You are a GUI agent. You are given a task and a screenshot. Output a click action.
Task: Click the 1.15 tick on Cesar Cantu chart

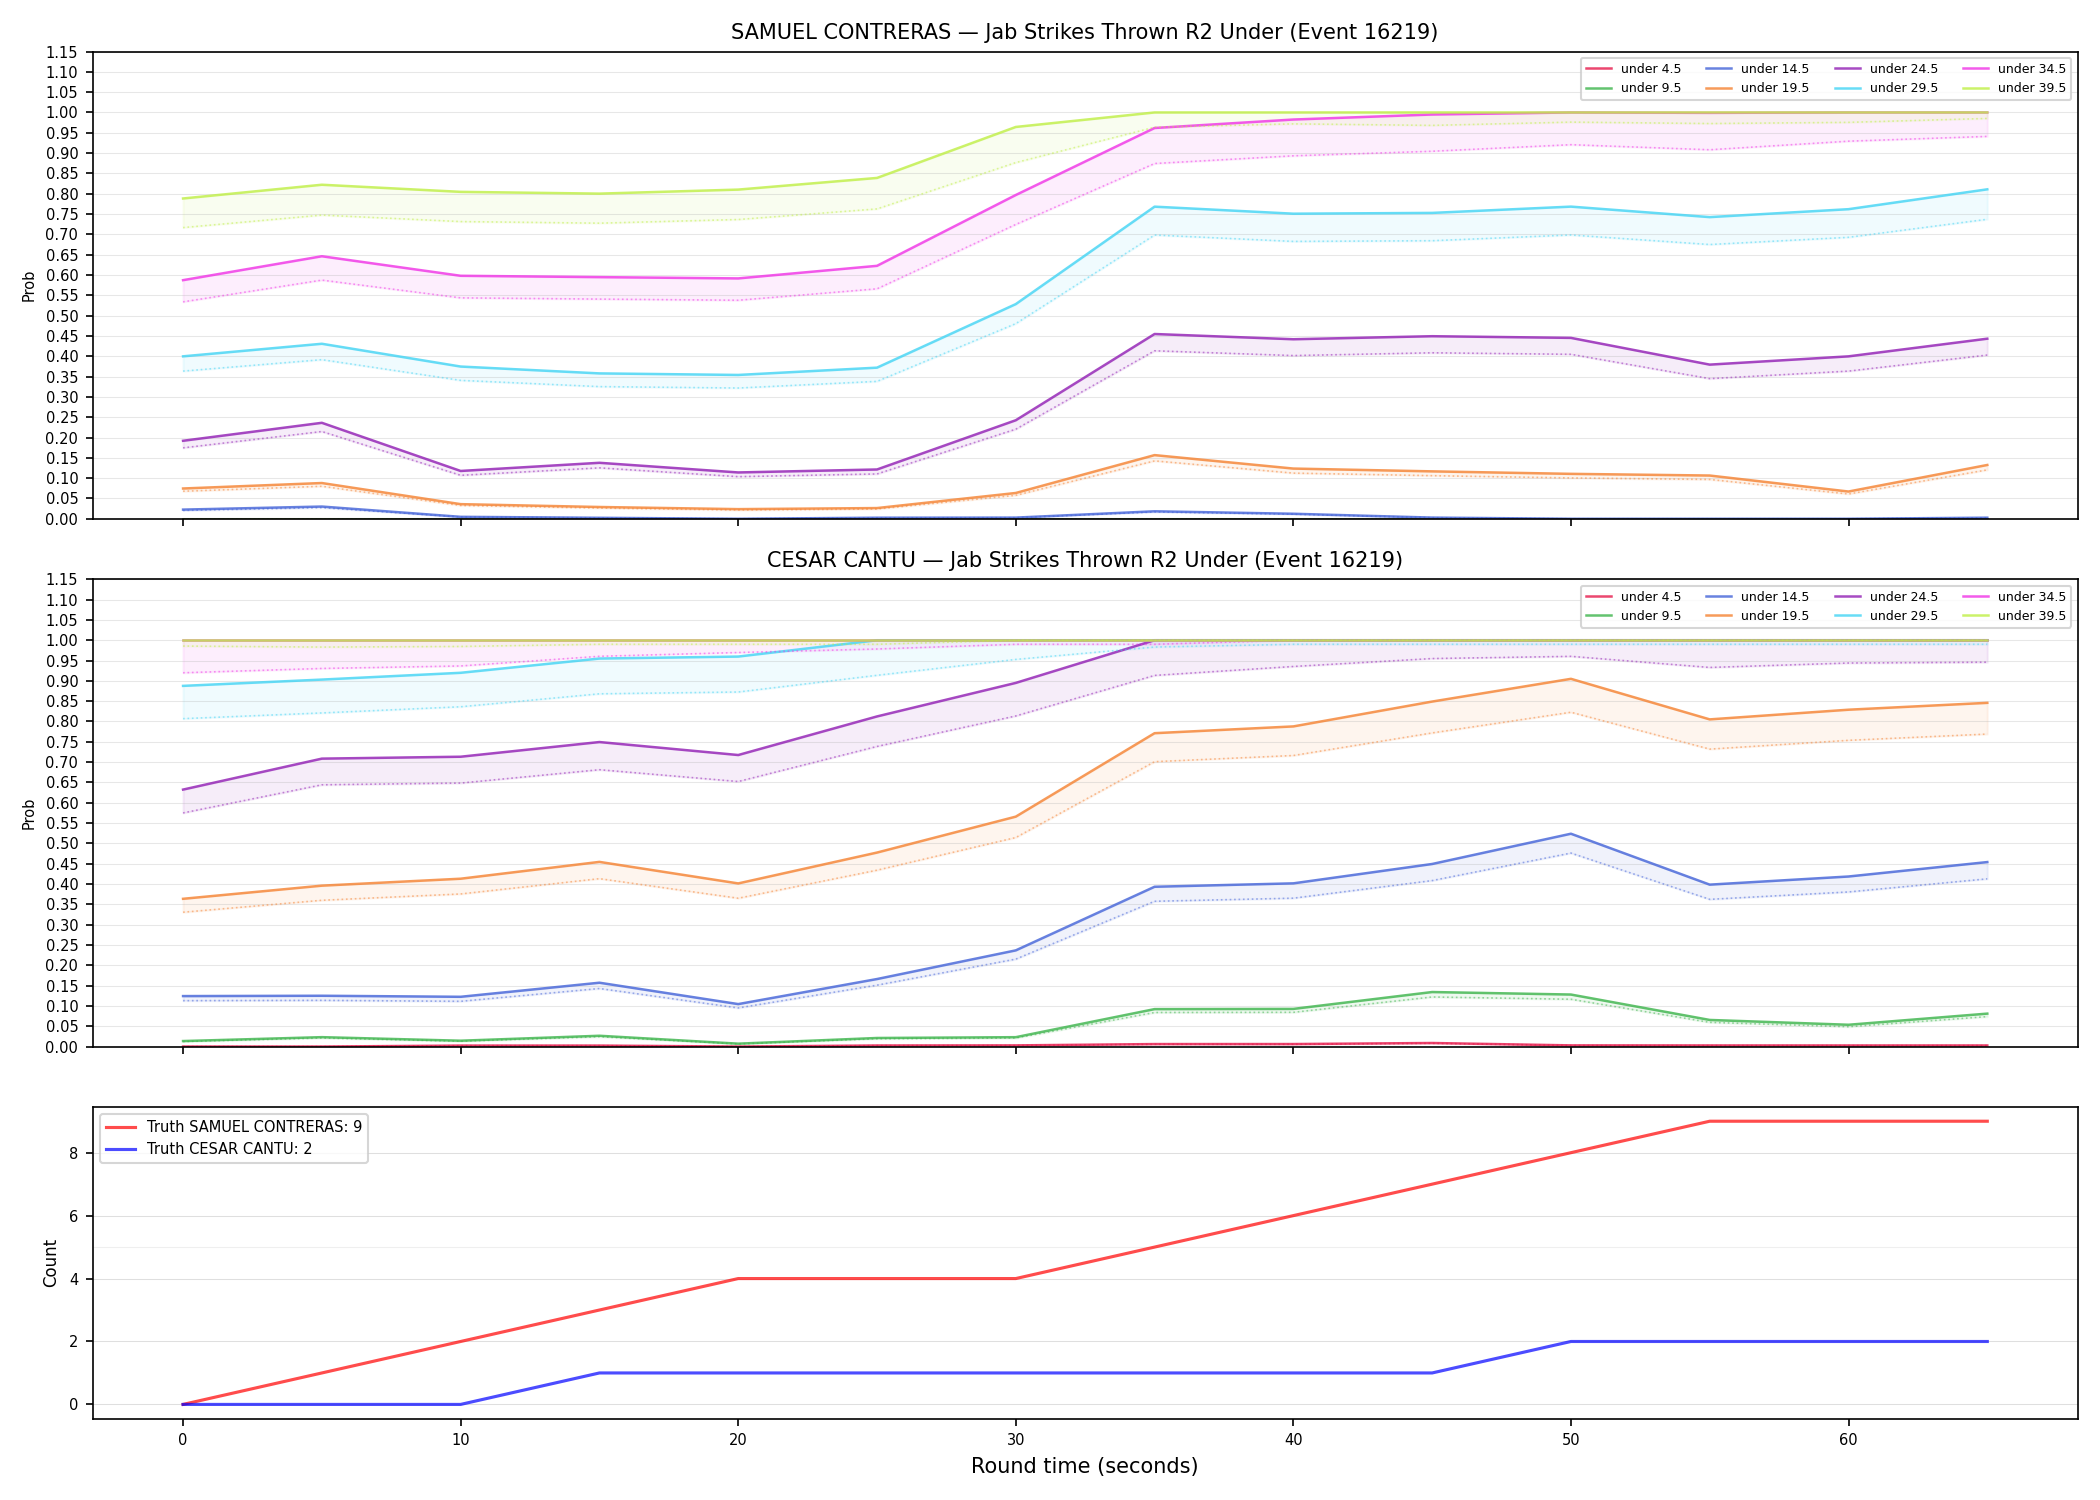tap(64, 580)
